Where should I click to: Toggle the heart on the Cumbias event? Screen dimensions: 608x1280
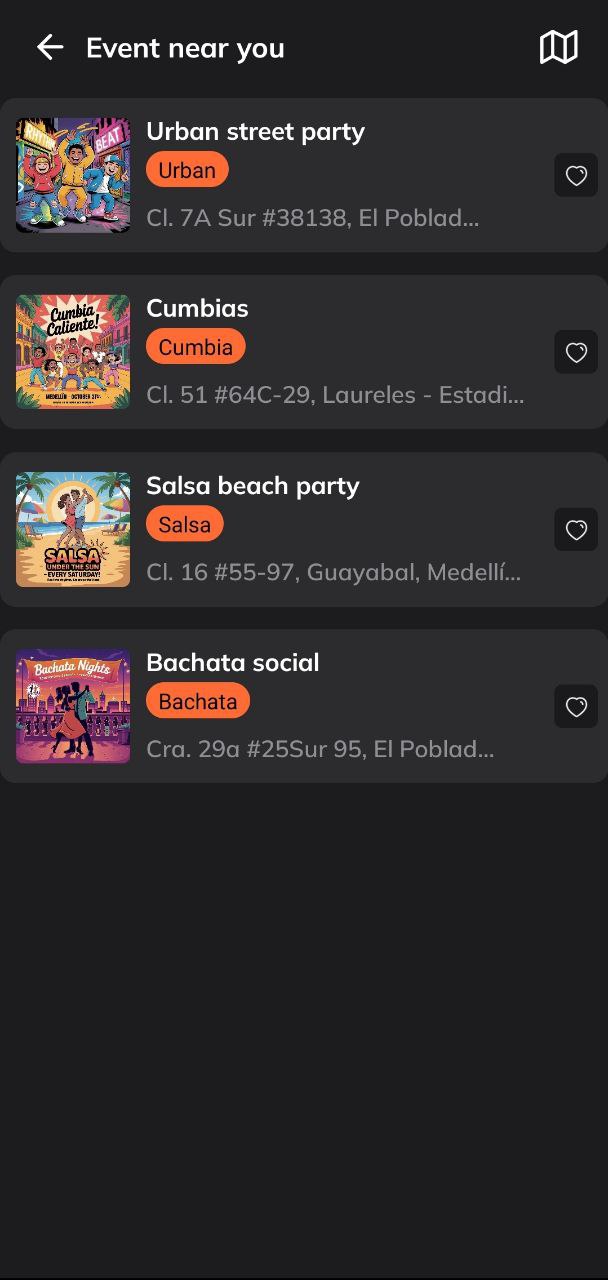[x=576, y=352]
